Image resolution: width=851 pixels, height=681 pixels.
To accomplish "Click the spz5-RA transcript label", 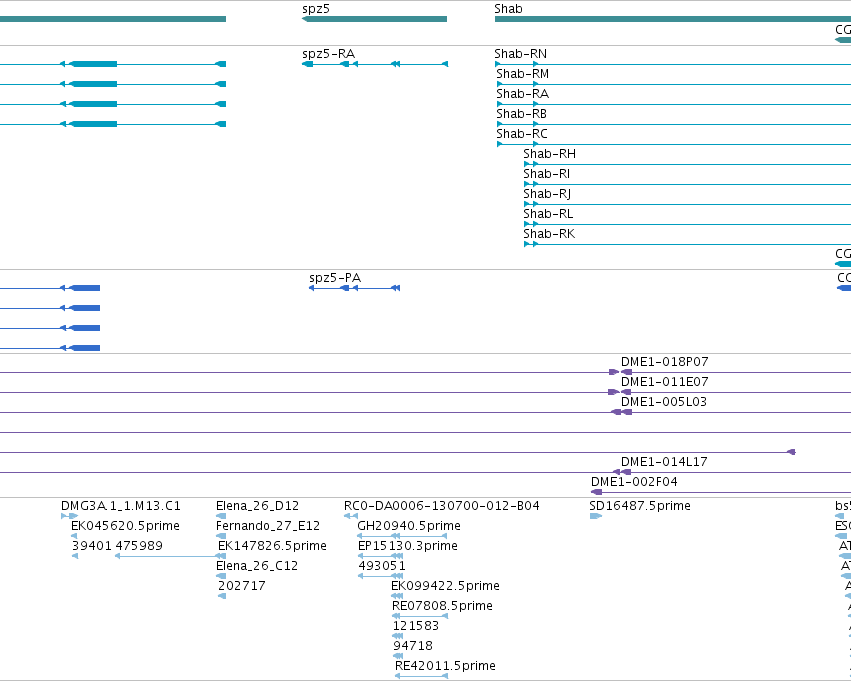I will tap(328, 54).
